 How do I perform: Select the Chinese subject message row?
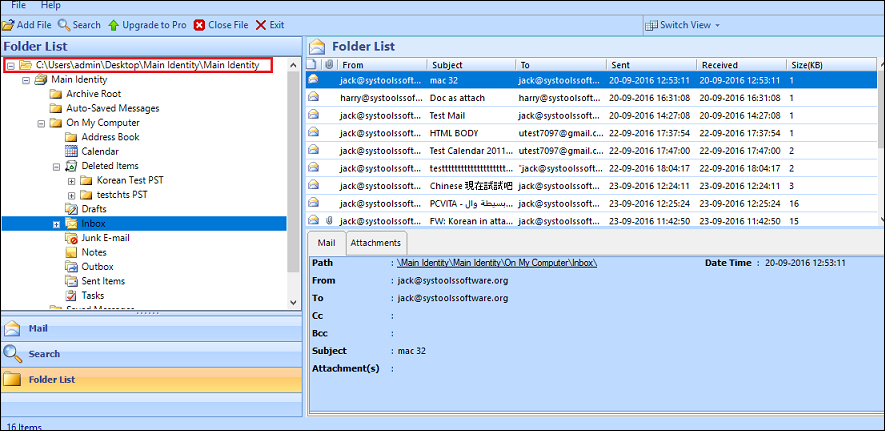pos(592,186)
